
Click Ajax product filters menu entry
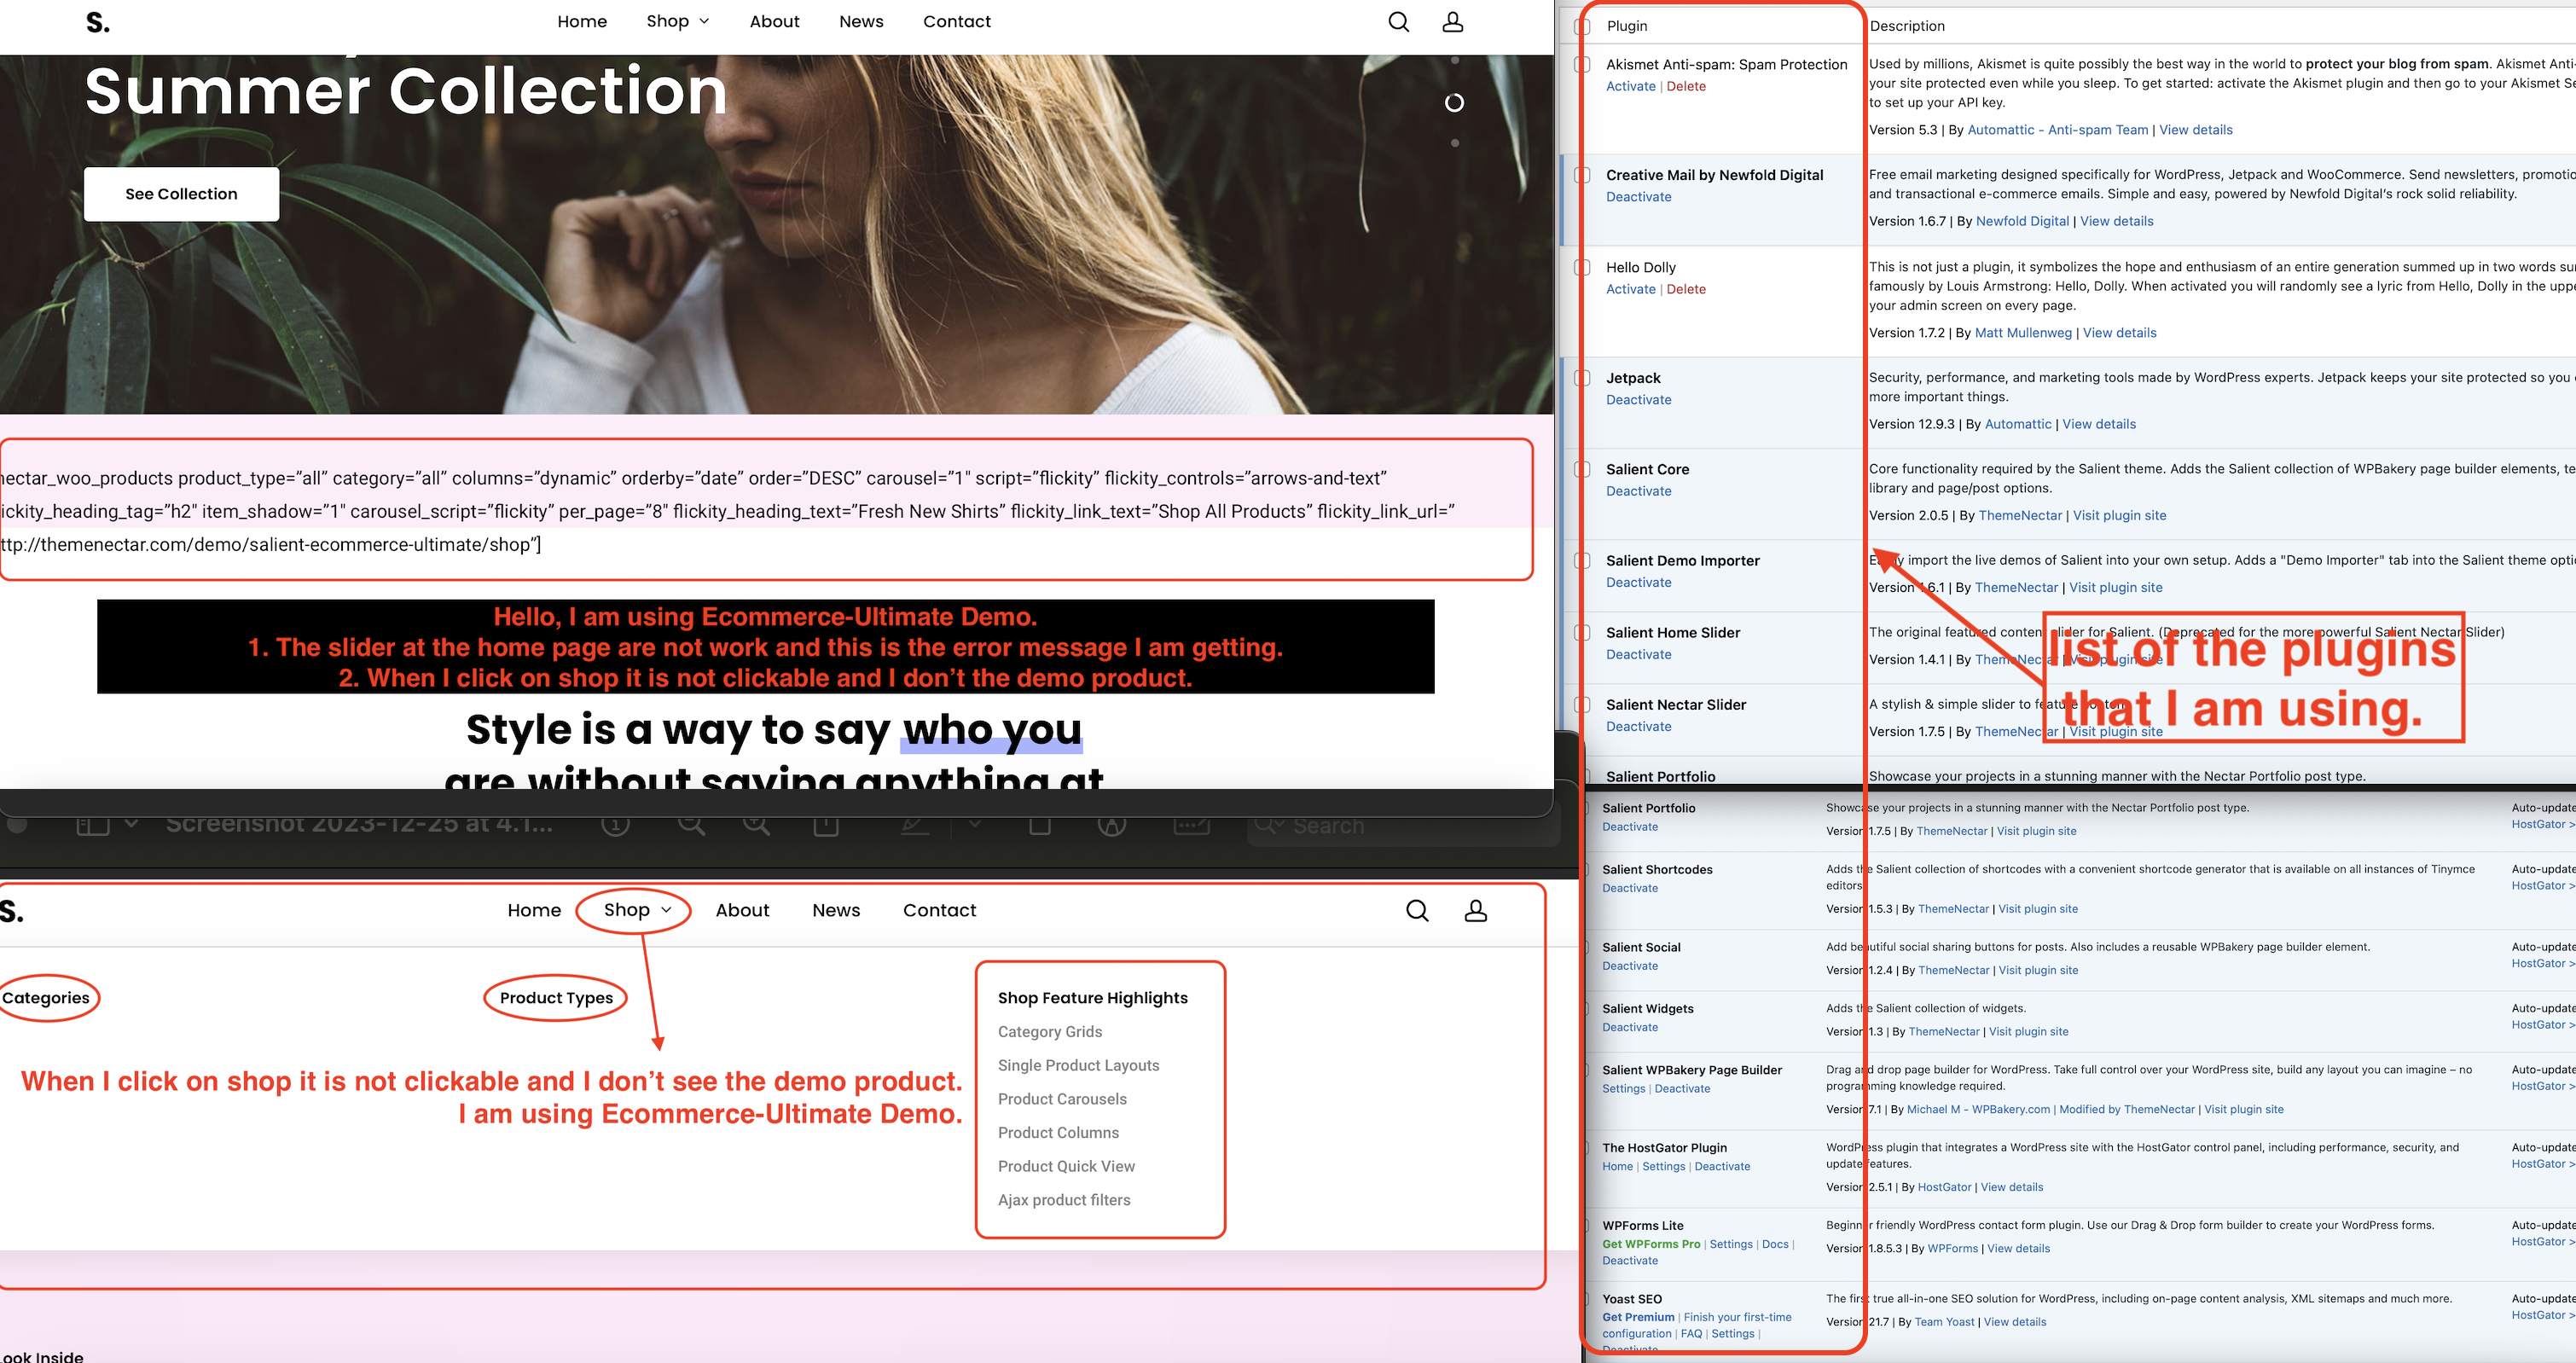tap(1064, 1200)
